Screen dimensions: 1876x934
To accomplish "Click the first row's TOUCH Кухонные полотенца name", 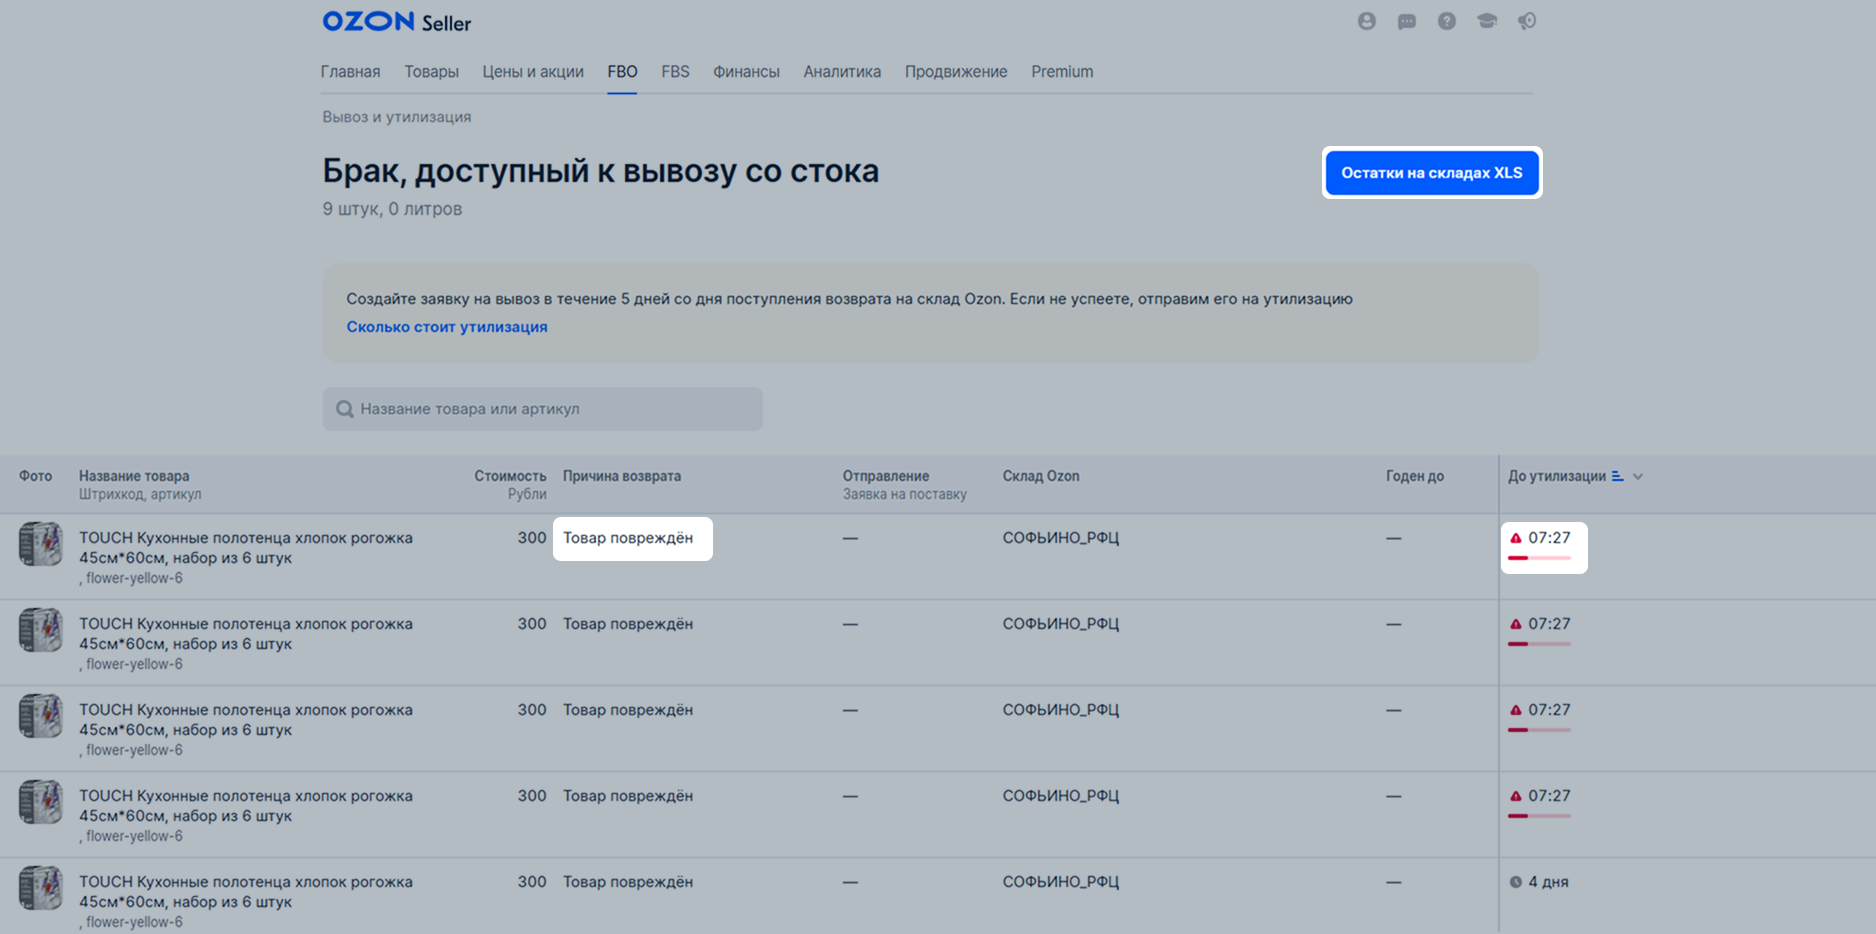I will (x=246, y=548).
